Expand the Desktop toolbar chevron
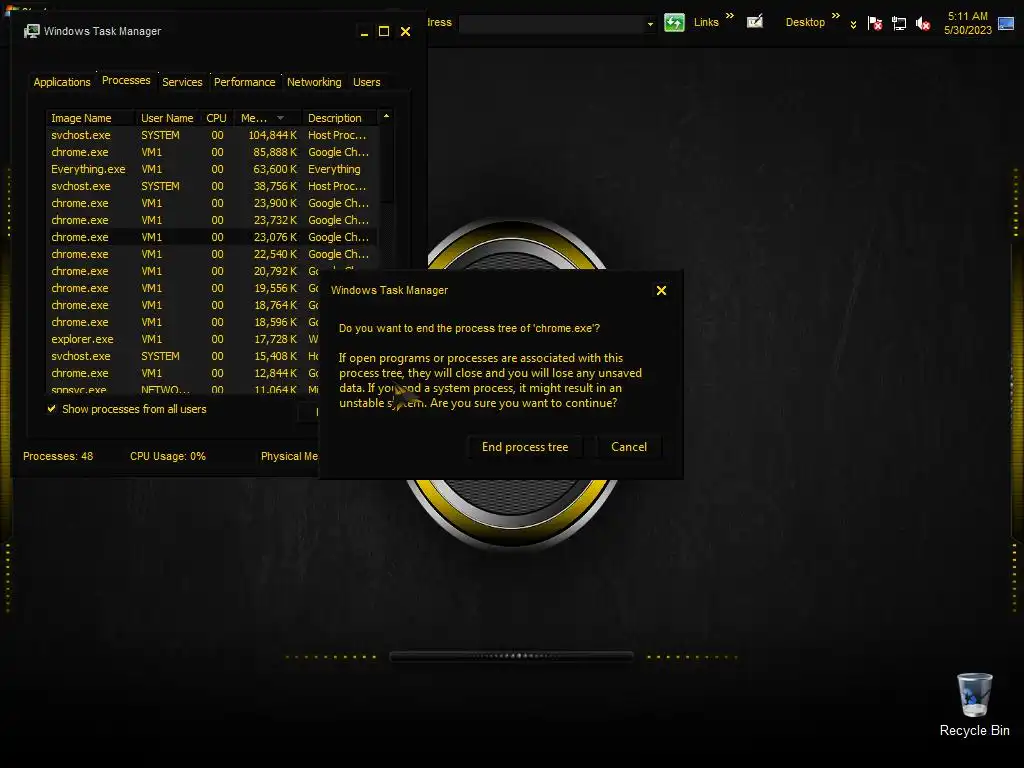This screenshot has height=768, width=1024. tap(835, 16)
